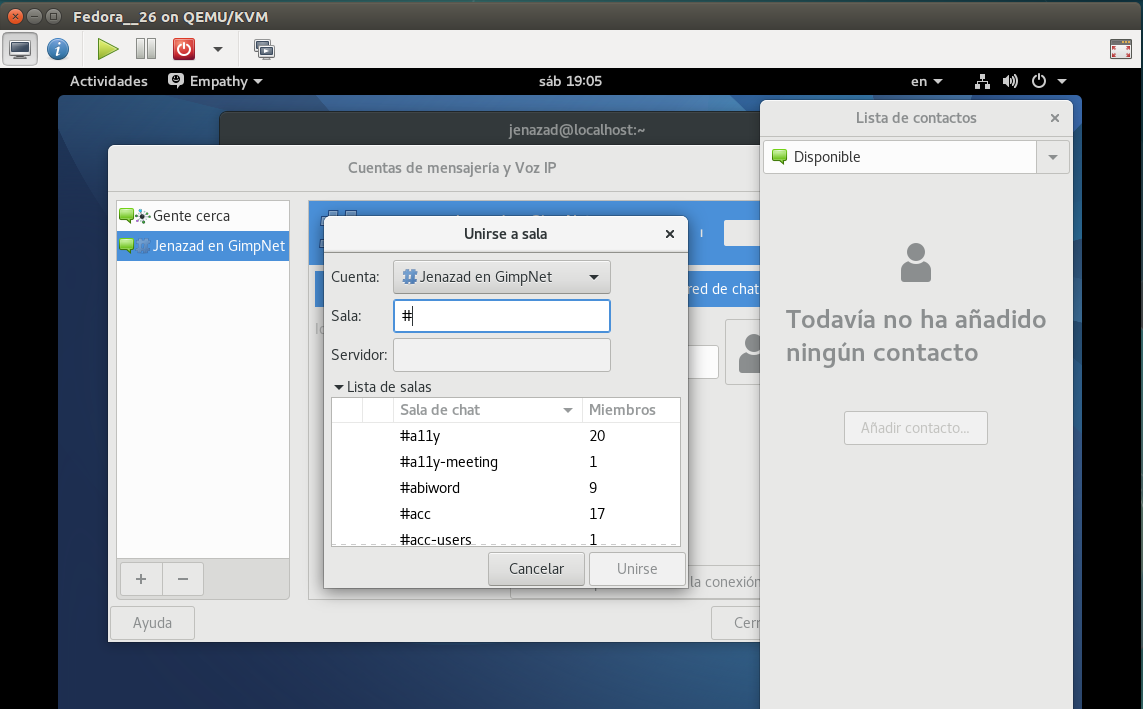Open the Cuenta account combo box
This screenshot has width=1143, height=709.
click(x=502, y=277)
